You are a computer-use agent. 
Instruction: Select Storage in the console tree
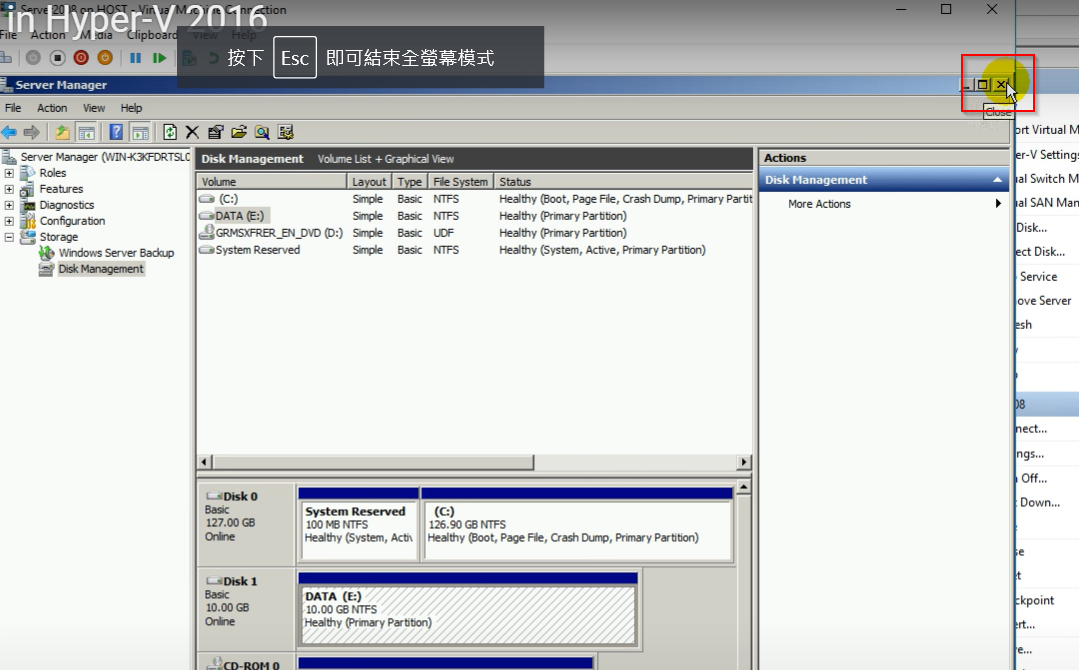[58, 237]
